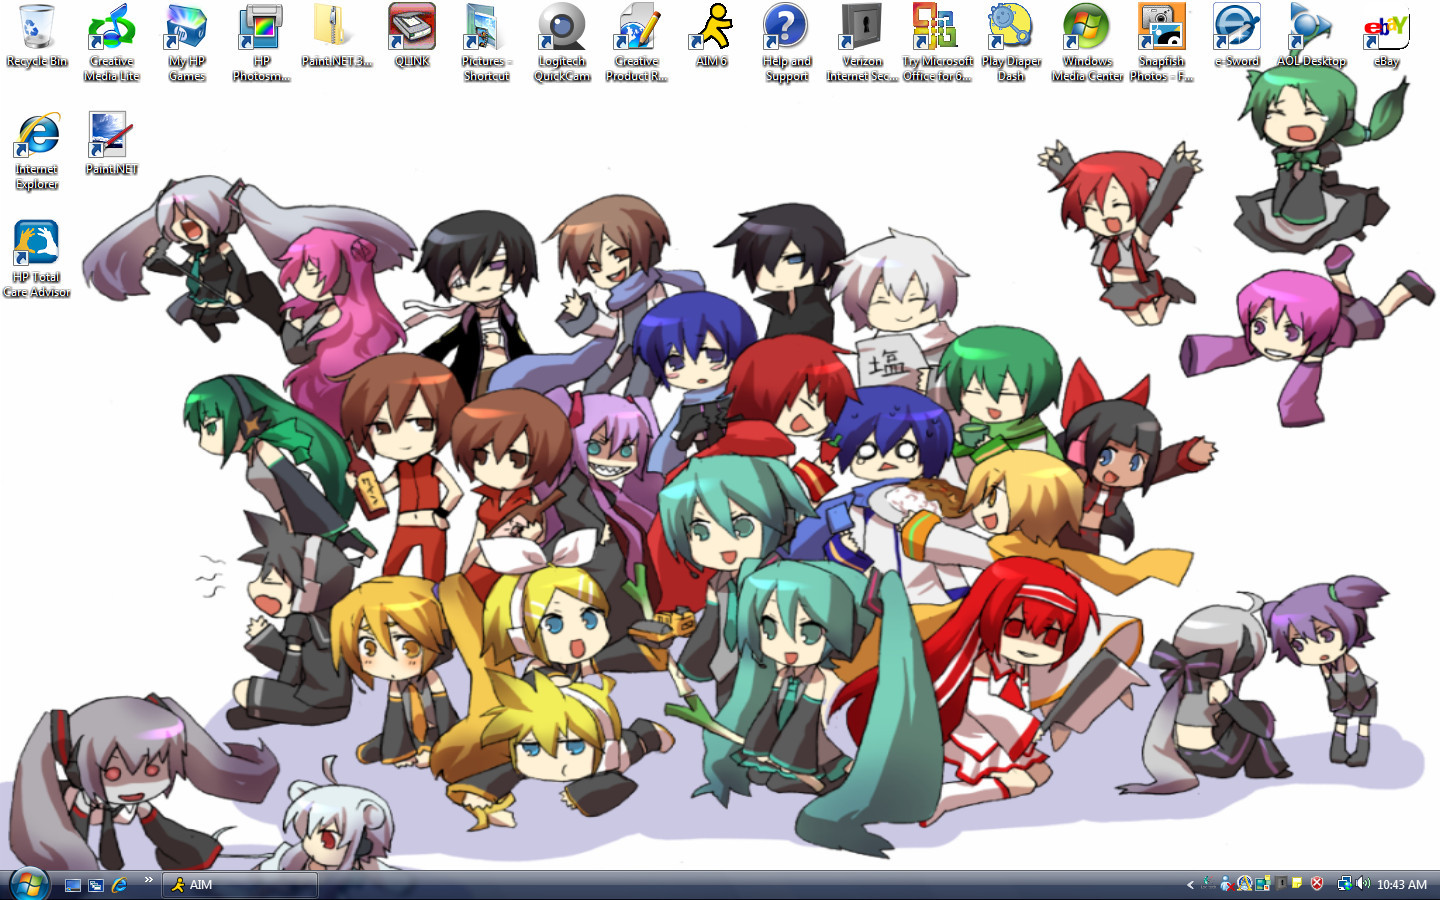Select Verizon Internet Security icon
This screenshot has width=1440, height=900.
861,43
